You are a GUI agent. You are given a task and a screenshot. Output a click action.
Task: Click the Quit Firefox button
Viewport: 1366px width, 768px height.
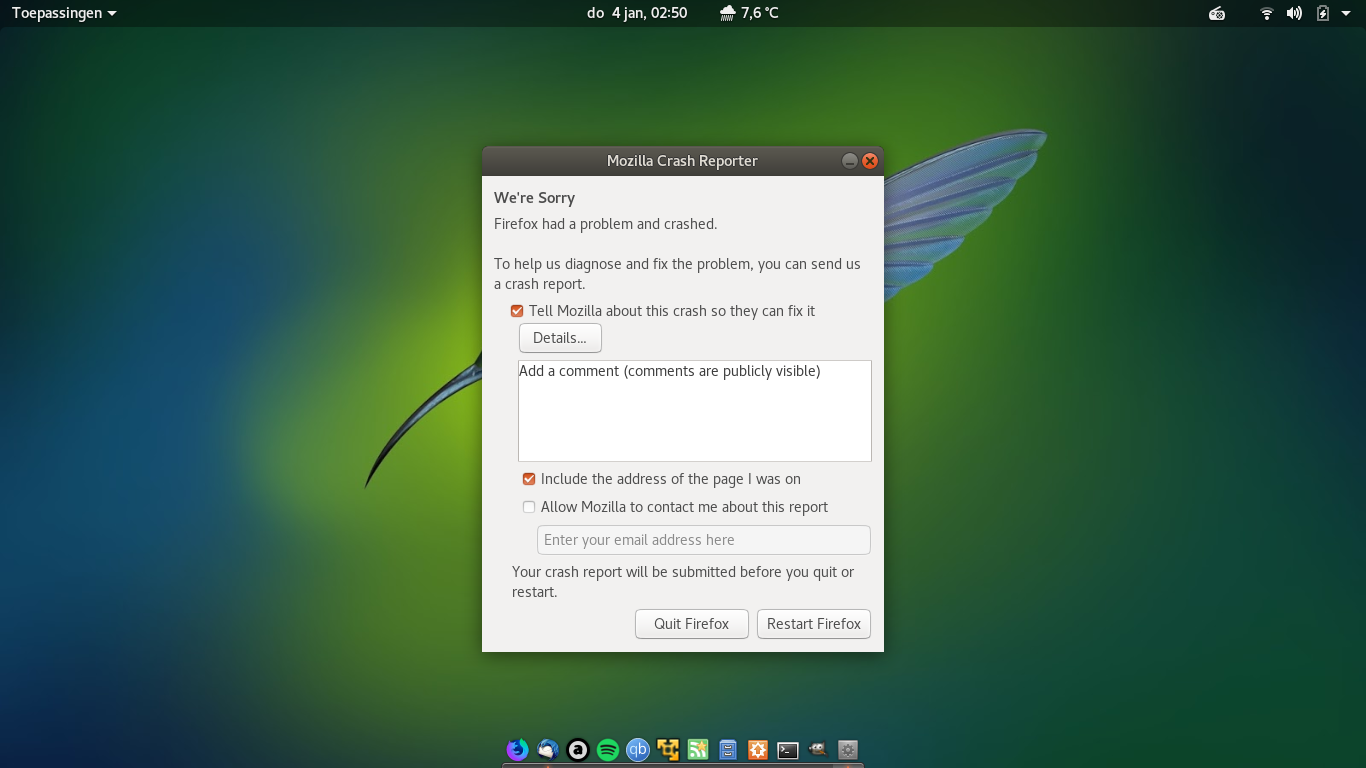click(692, 624)
